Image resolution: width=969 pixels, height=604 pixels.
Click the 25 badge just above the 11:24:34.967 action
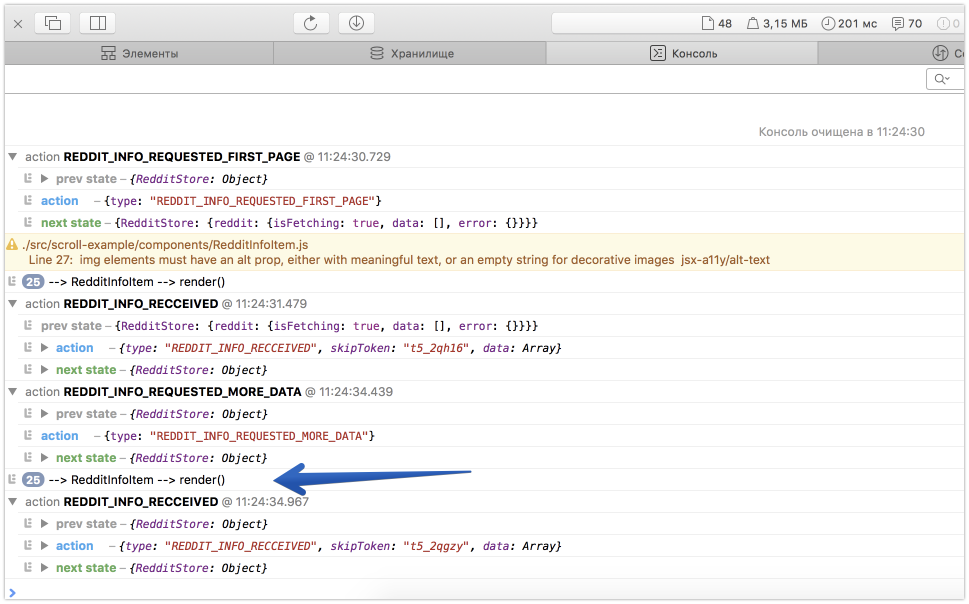pos(33,480)
